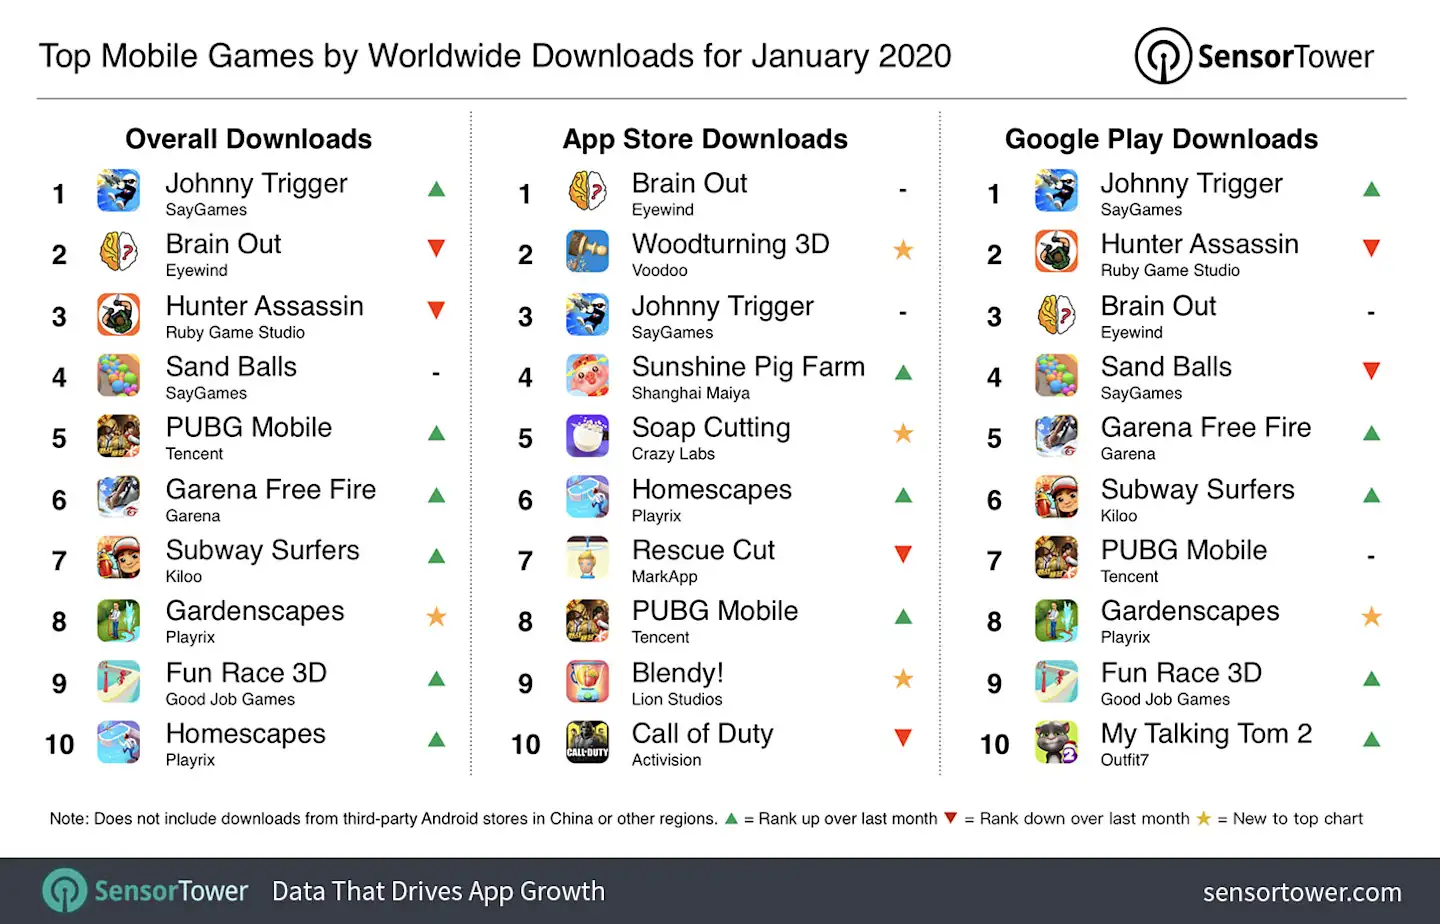Viewport: 1440px width, 924px height.
Task: Select the Google Play Downloads column header
Action: tap(1161, 139)
